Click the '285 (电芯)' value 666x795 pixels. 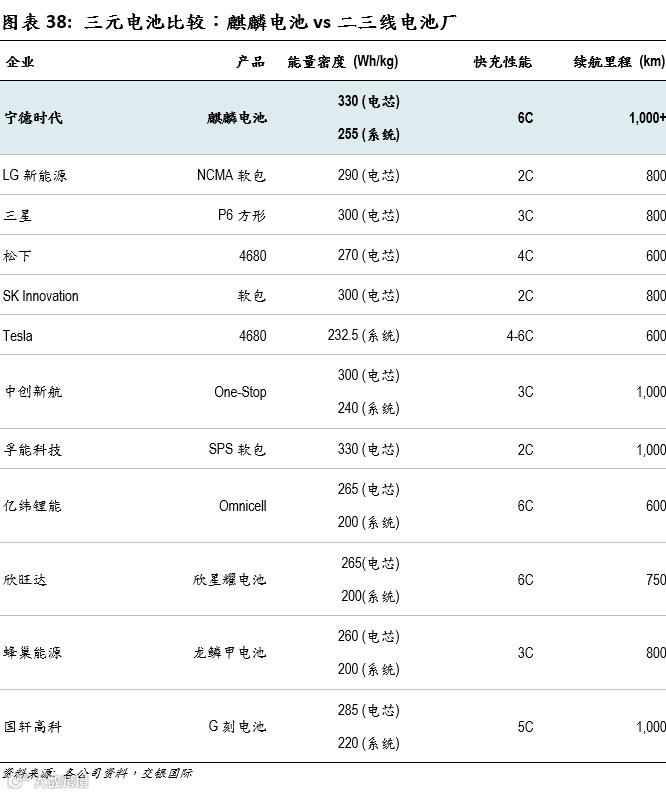click(369, 710)
